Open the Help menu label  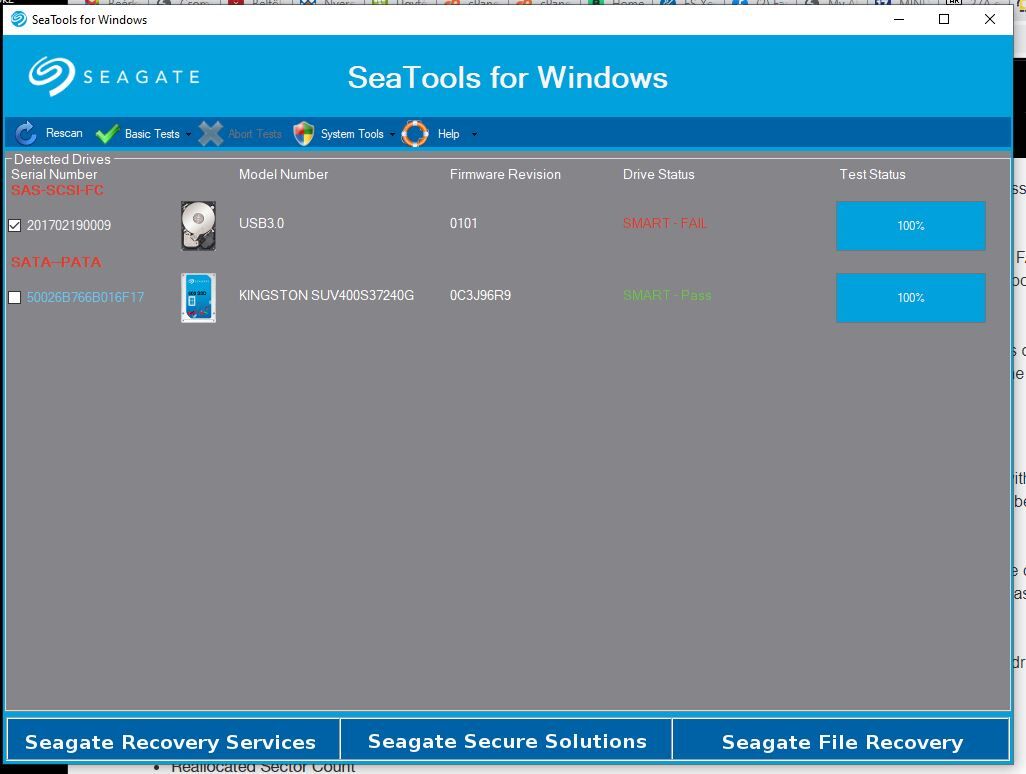tap(448, 133)
